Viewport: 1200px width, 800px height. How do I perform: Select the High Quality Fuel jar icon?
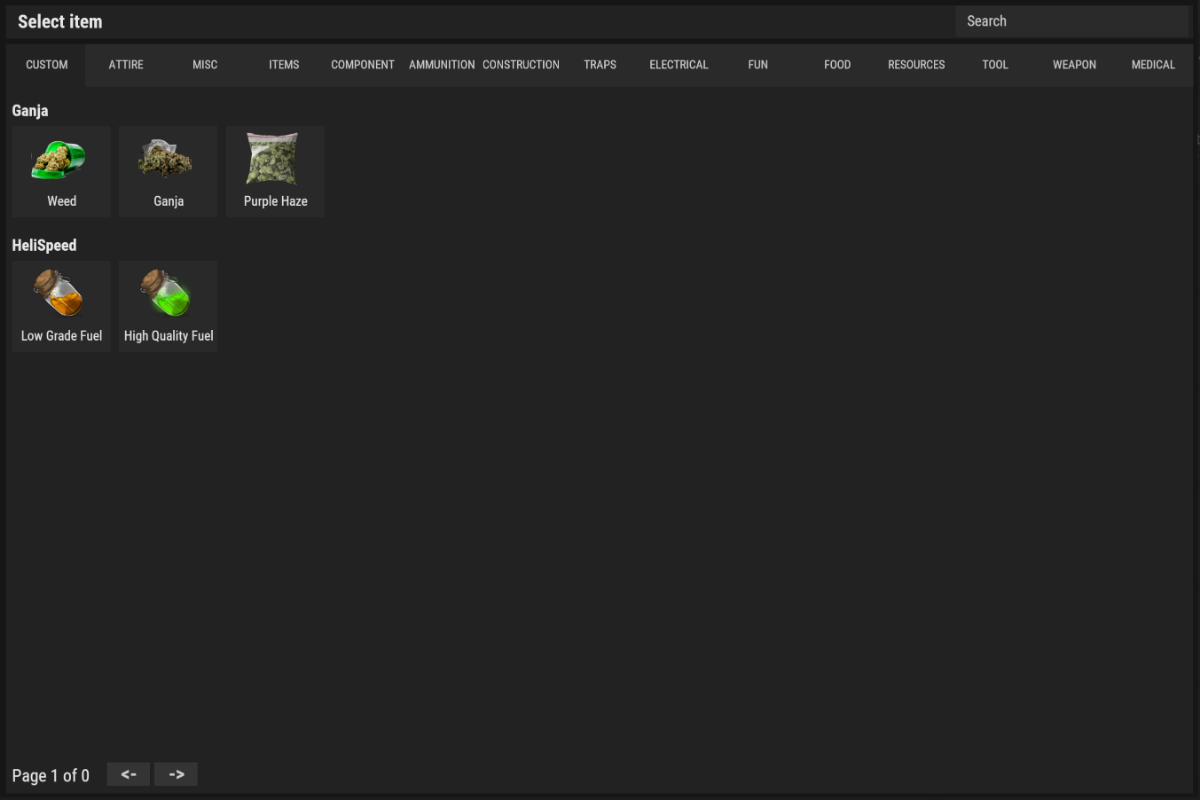(x=167, y=295)
